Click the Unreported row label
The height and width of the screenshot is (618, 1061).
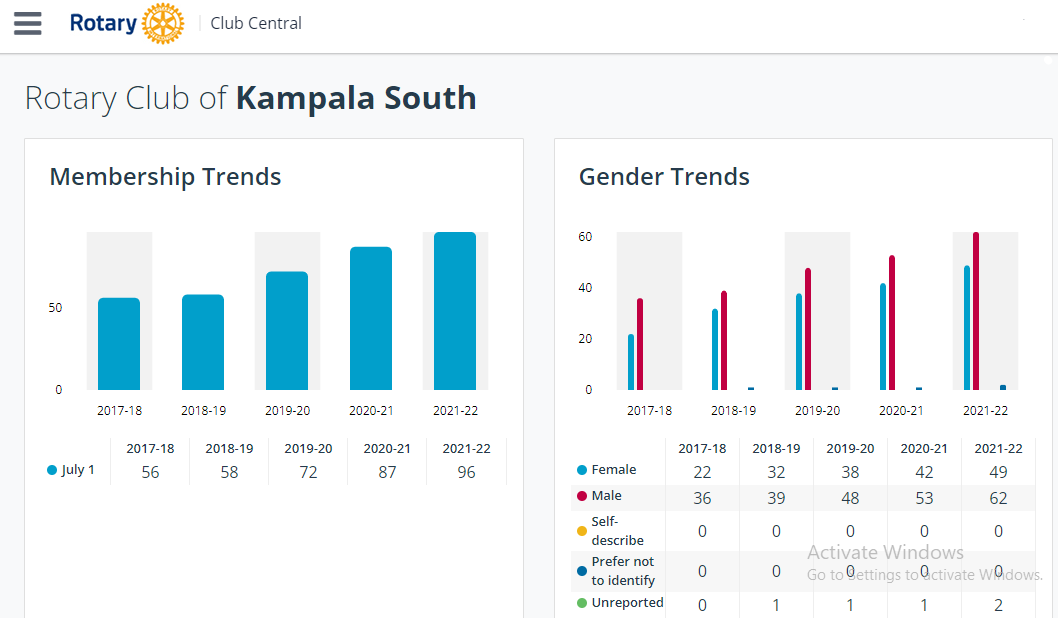(x=627, y=602)
